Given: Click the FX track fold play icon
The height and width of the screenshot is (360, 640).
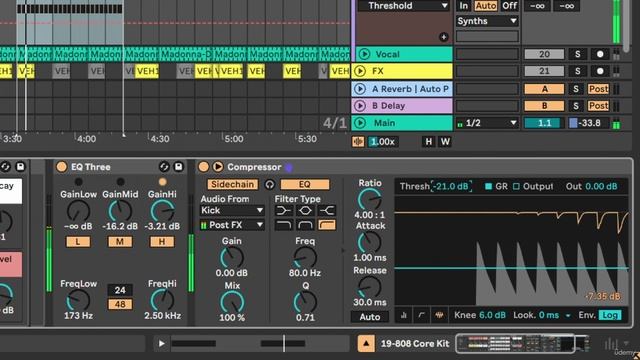Looking at the screenshot, I should [x=360, y=71].
